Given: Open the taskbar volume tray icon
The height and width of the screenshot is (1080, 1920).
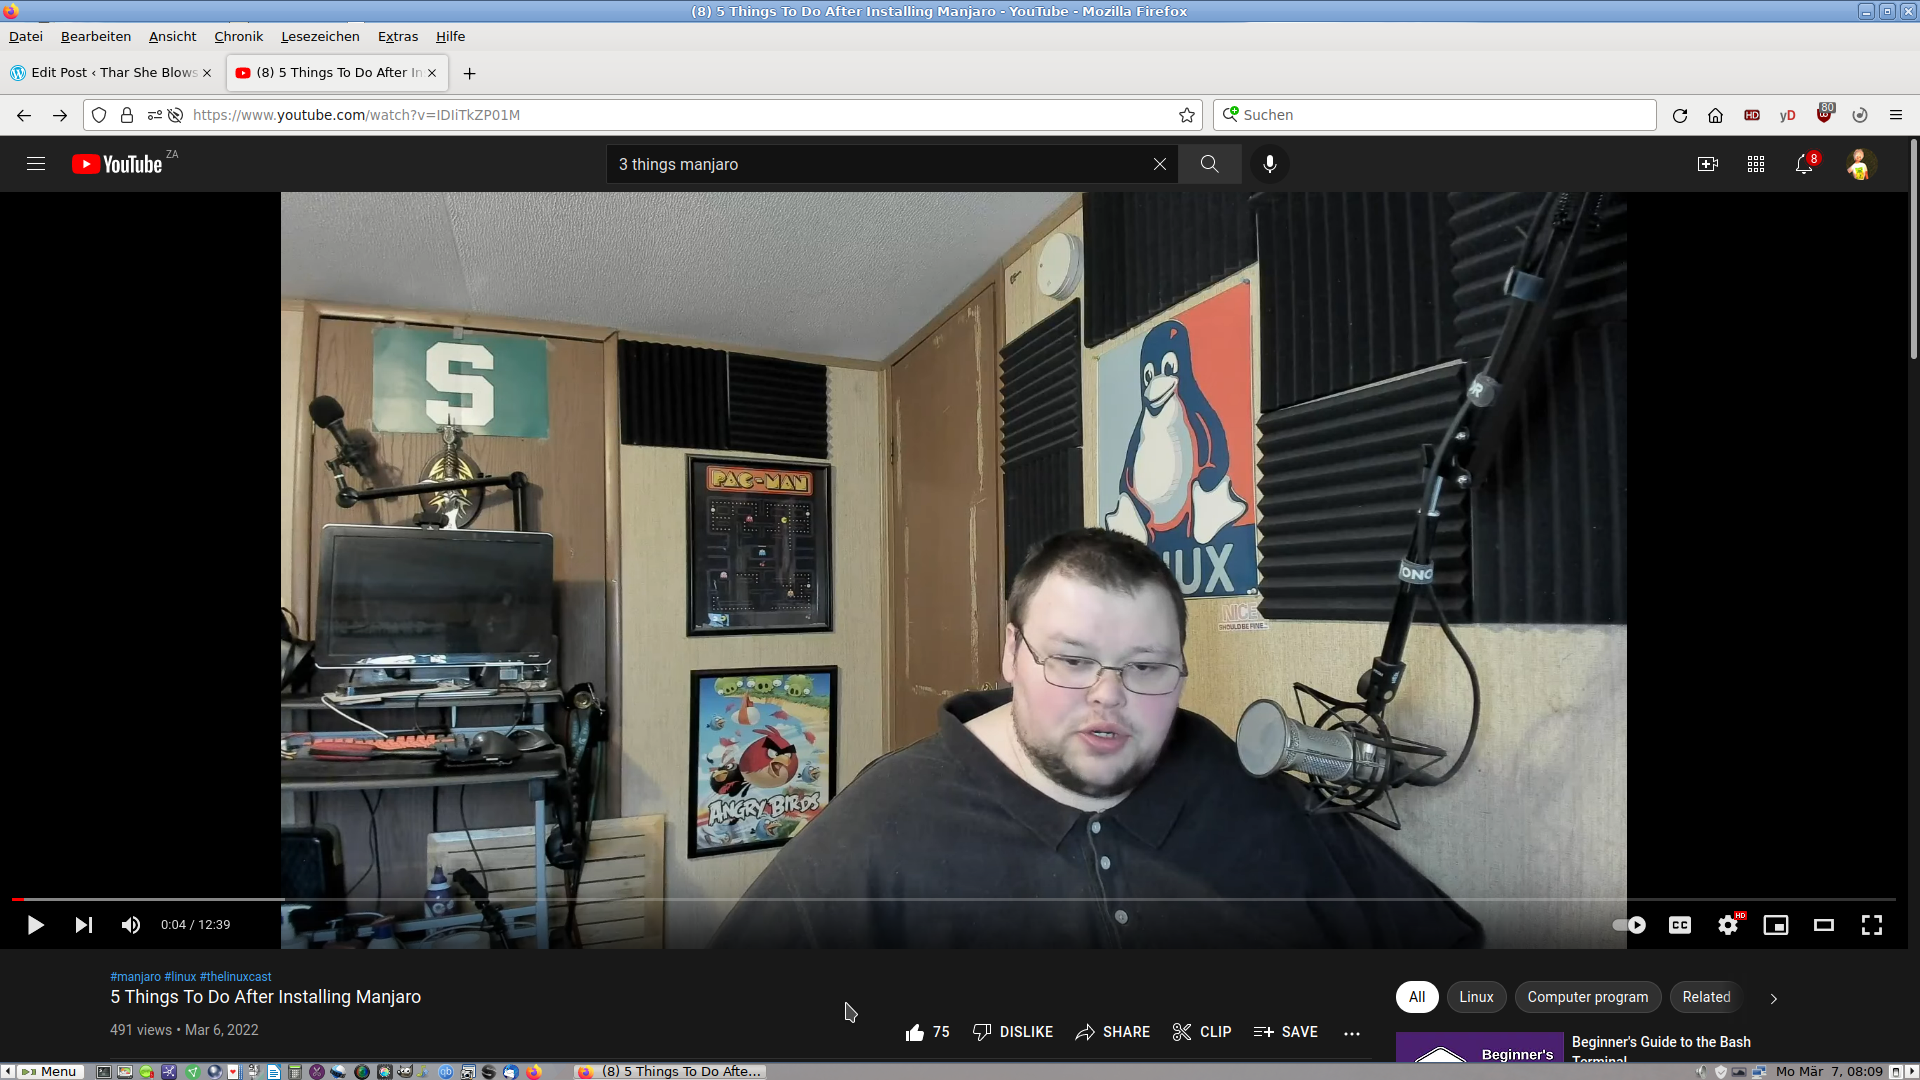Looking at the screenshot, I should point(1702,1072).
